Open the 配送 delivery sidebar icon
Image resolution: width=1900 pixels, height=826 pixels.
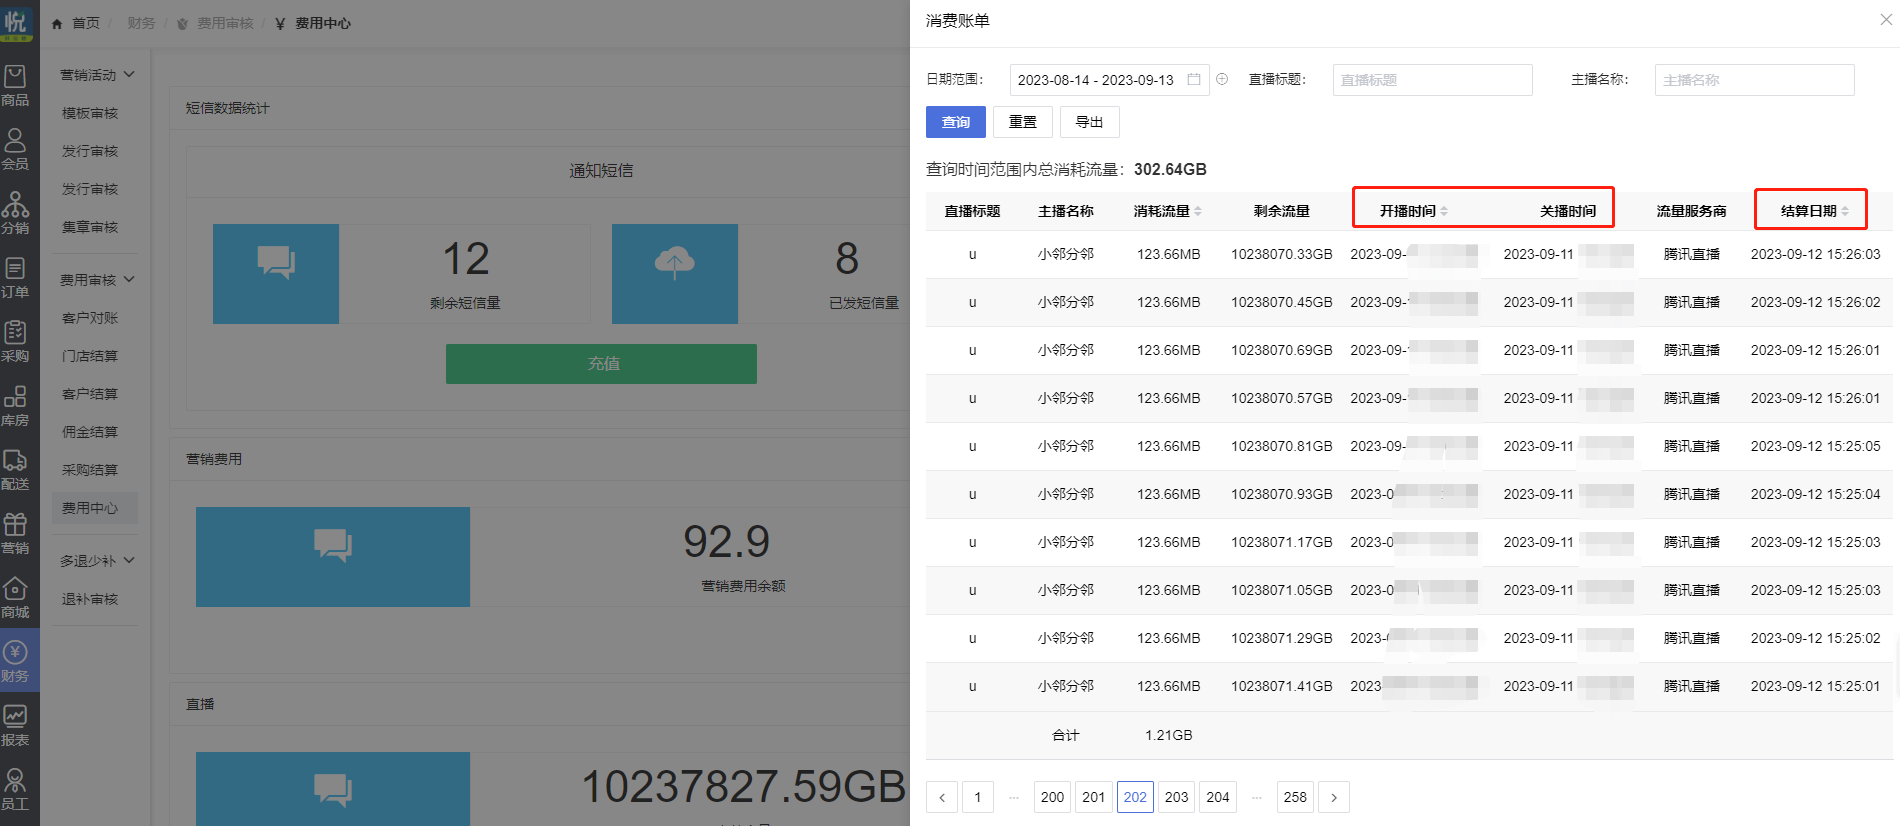(15, 469)
